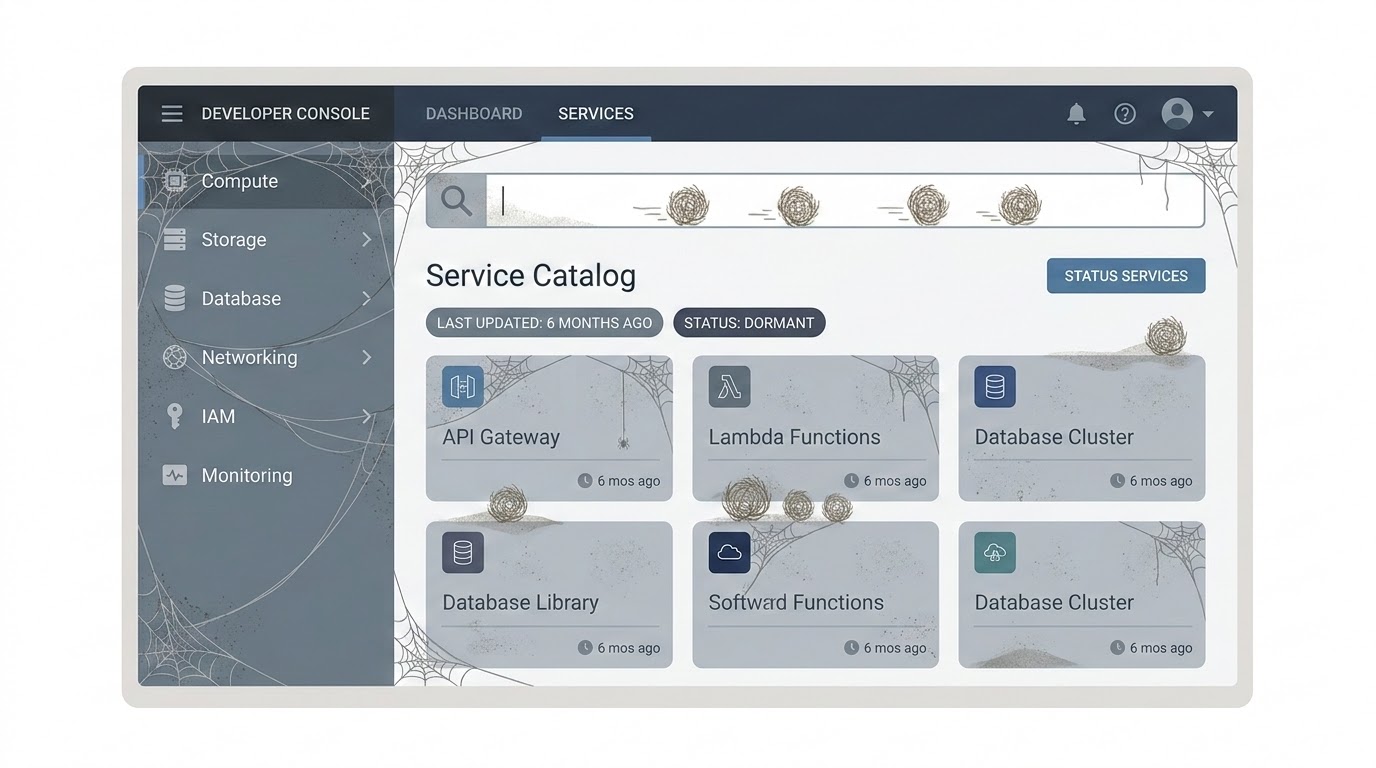The height and width of the screenshot is (768, 1376).
Task: Select the Lambda Functions icon
Action: coord(728,387)
